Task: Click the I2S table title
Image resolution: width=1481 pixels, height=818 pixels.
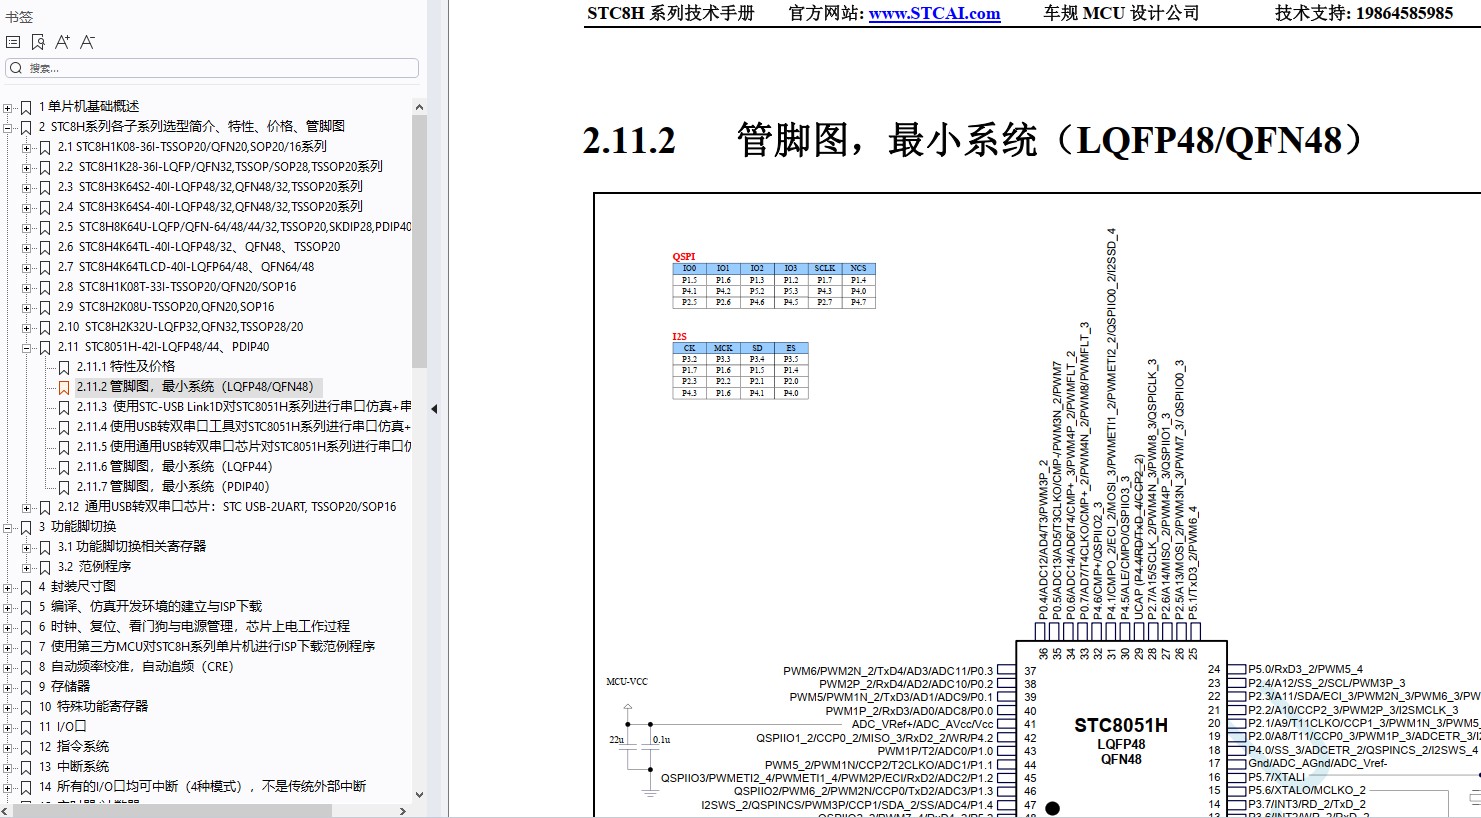Action: click(x=679, y=337)
